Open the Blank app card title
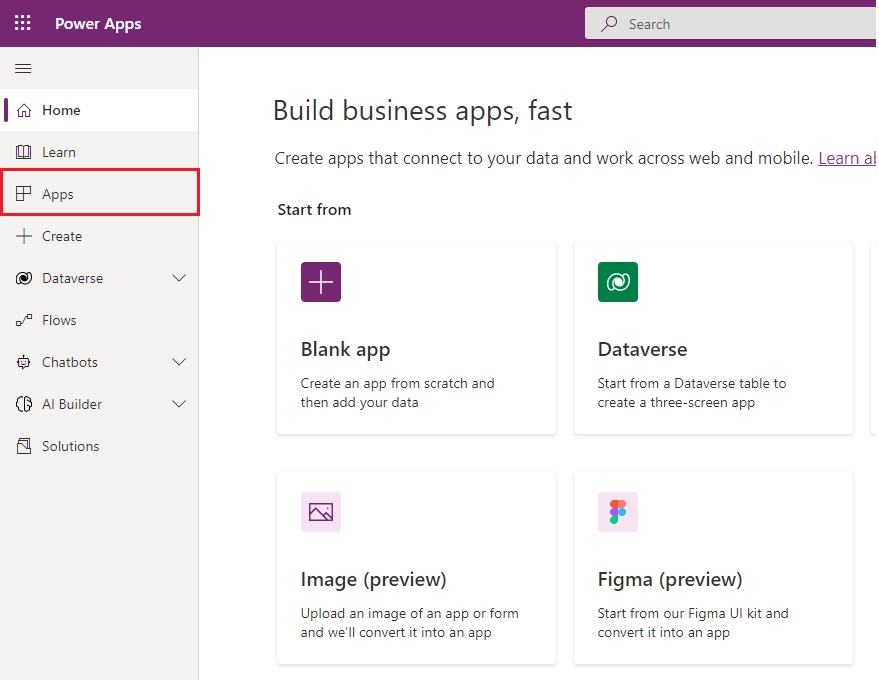The image size is (879, 681). (x=345, y=350)
